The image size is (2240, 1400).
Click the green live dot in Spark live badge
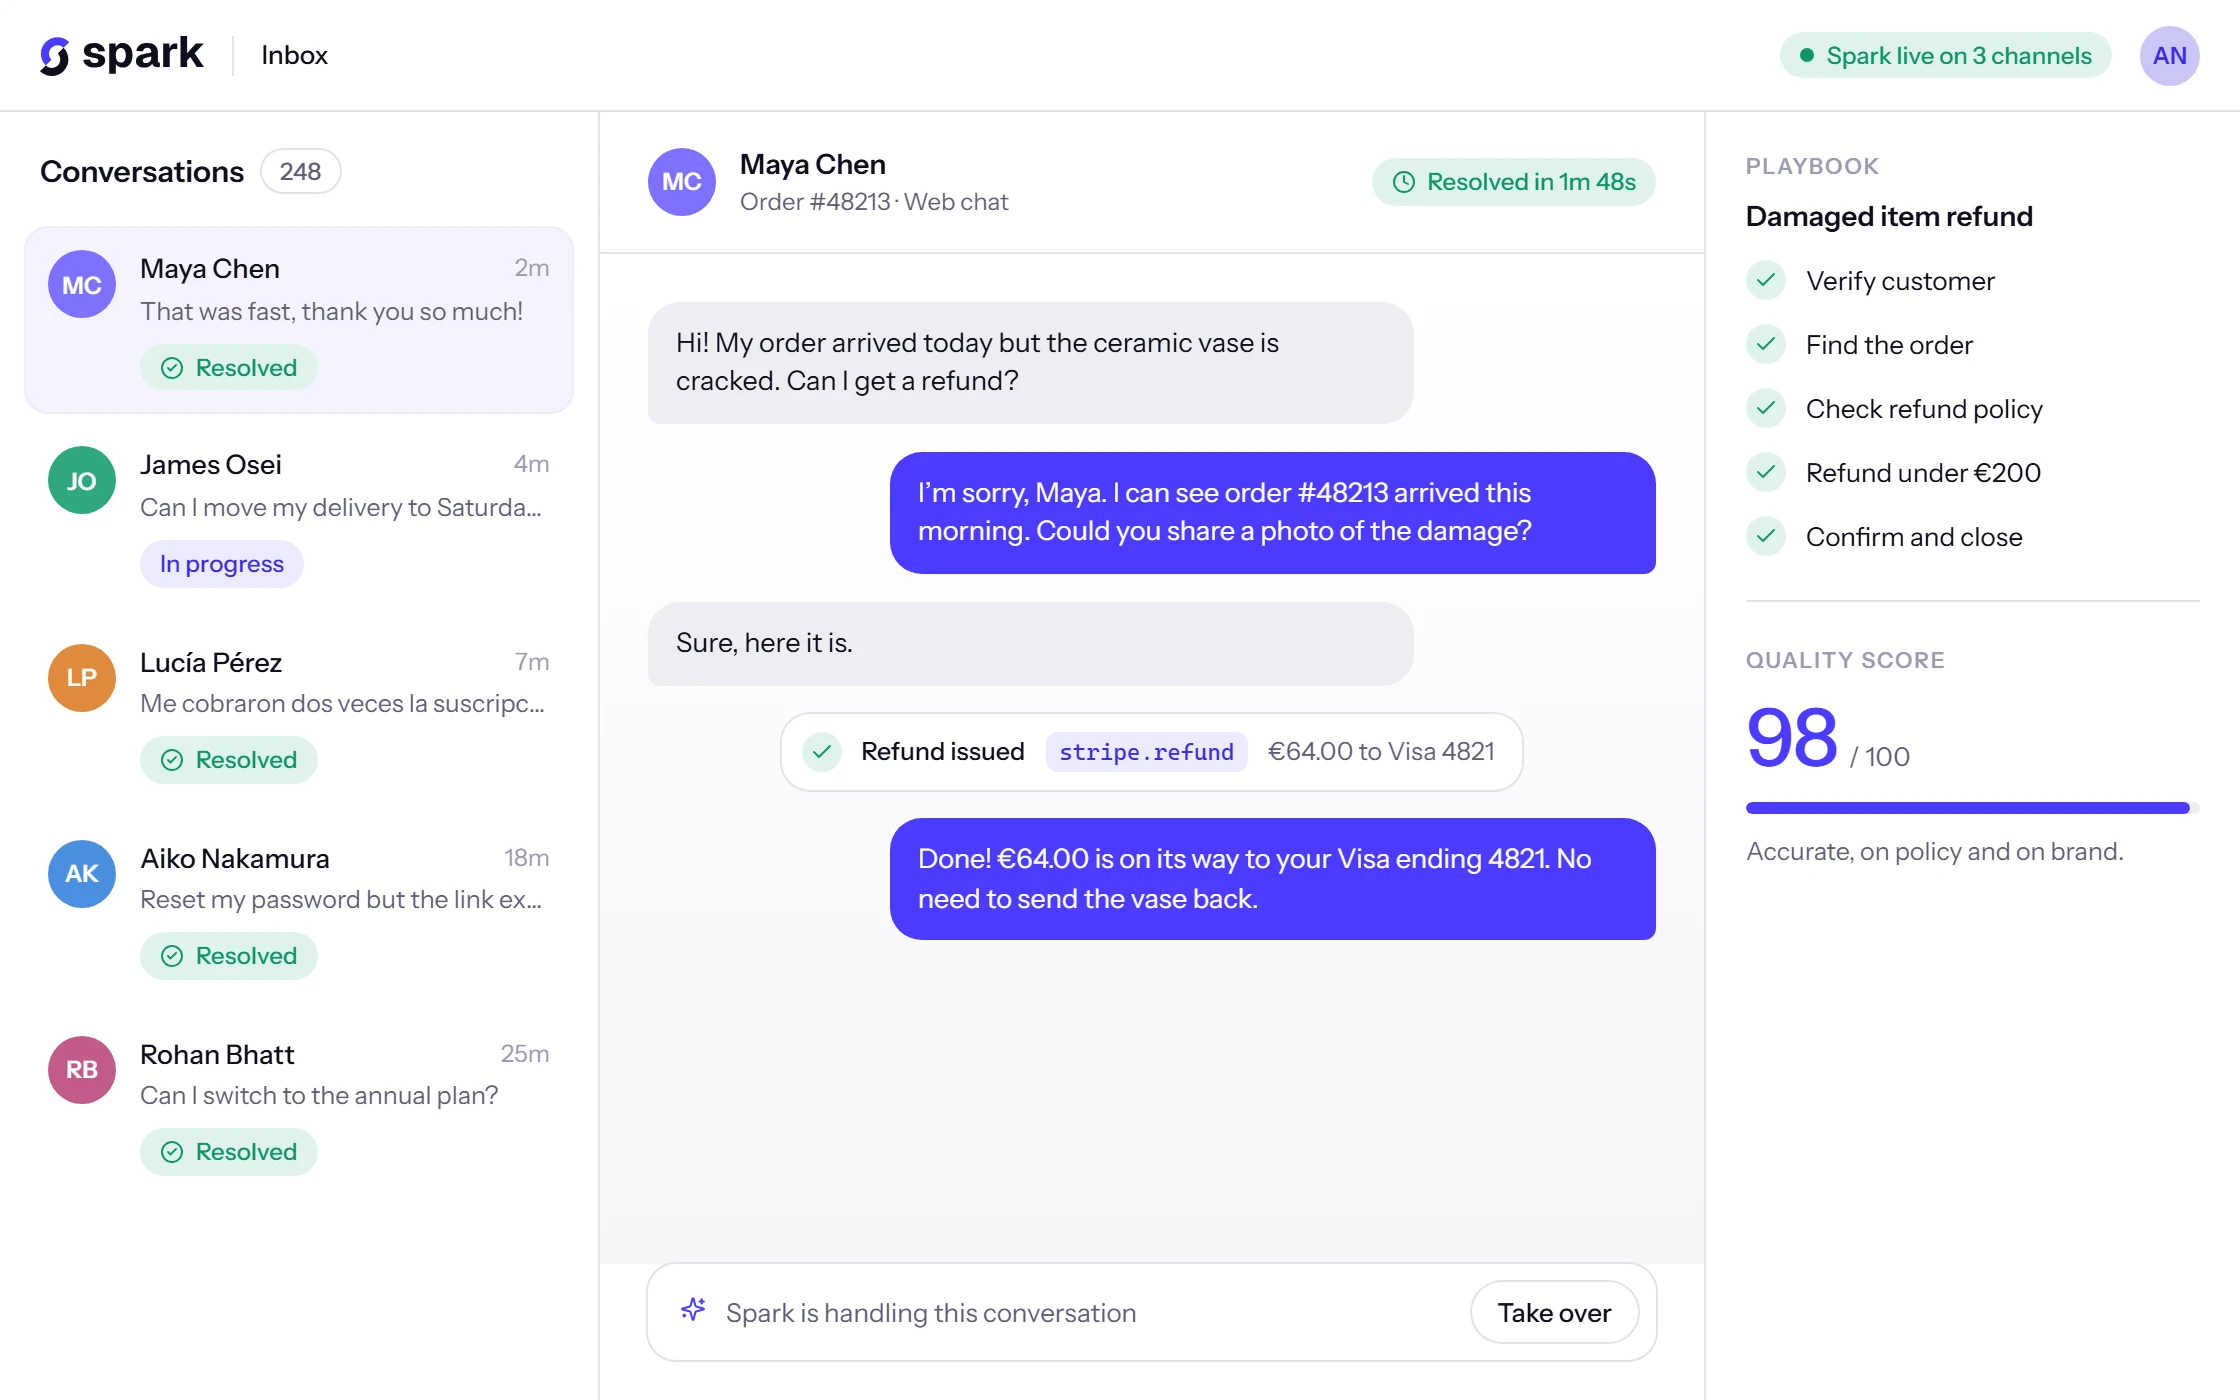click(x=1807, y=56)
